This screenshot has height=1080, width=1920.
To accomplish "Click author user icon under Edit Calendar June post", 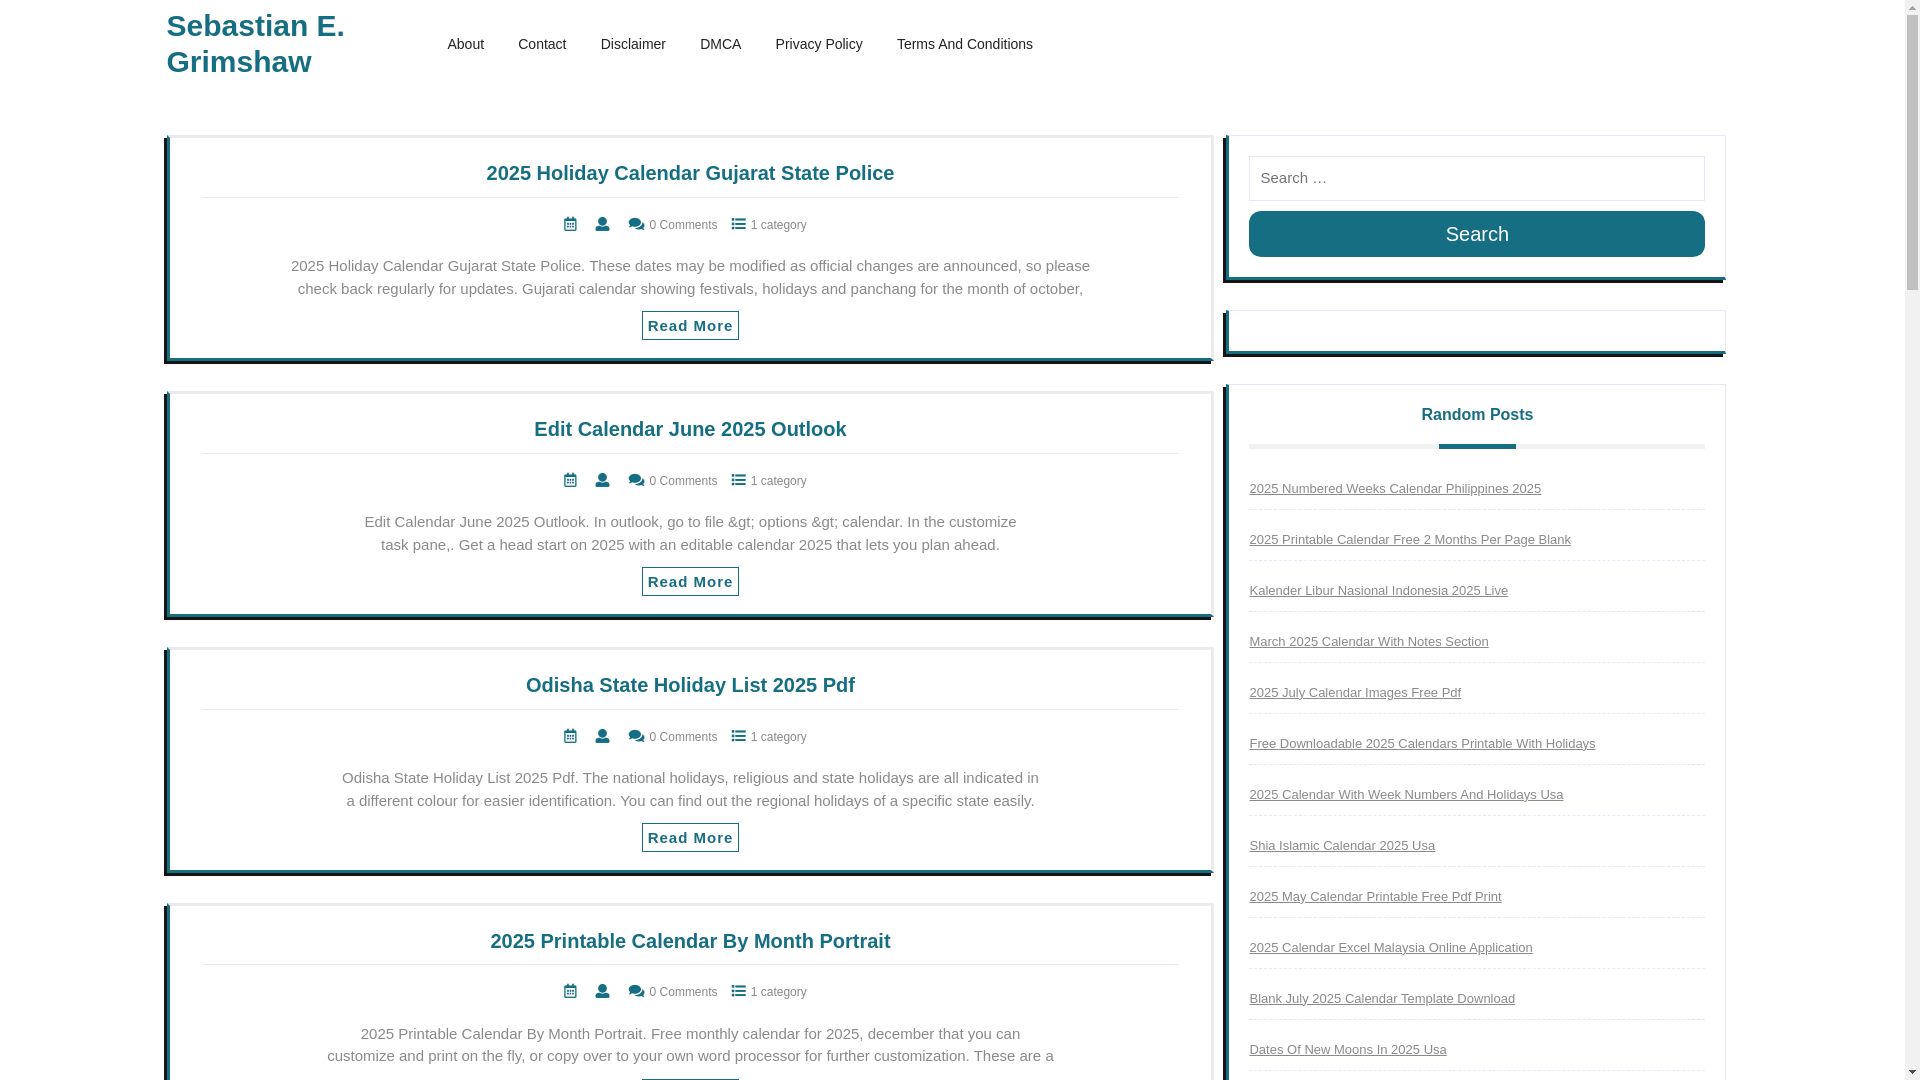I will pos(602,480).
